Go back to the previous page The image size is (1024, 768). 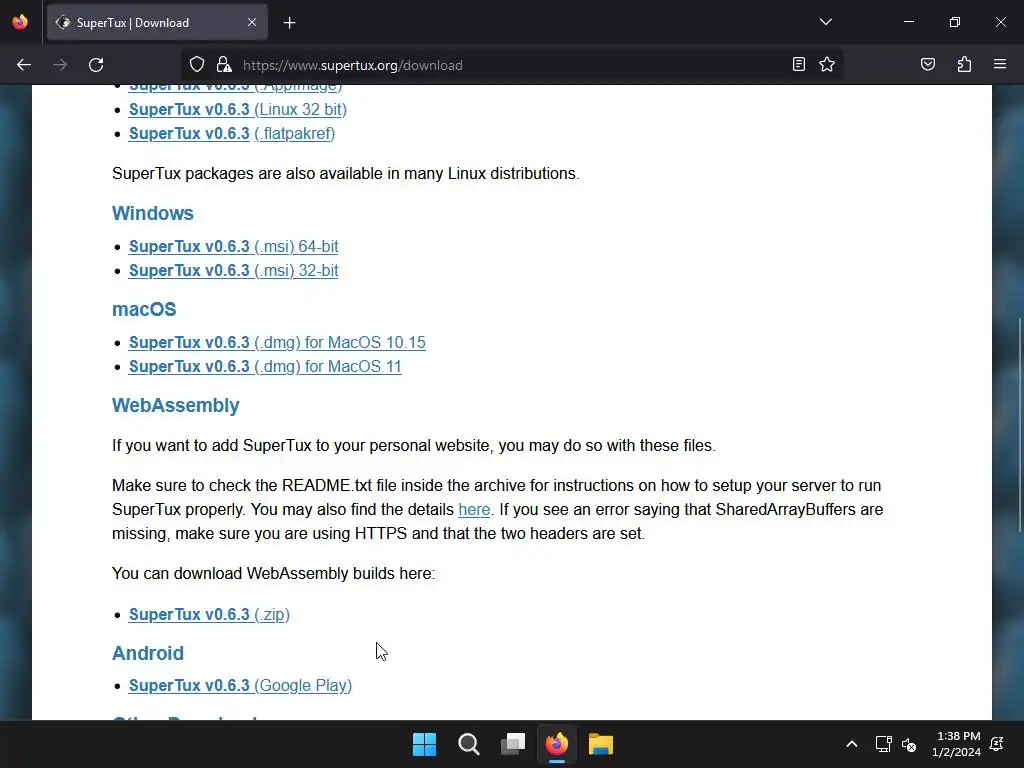tap(24, 65)
